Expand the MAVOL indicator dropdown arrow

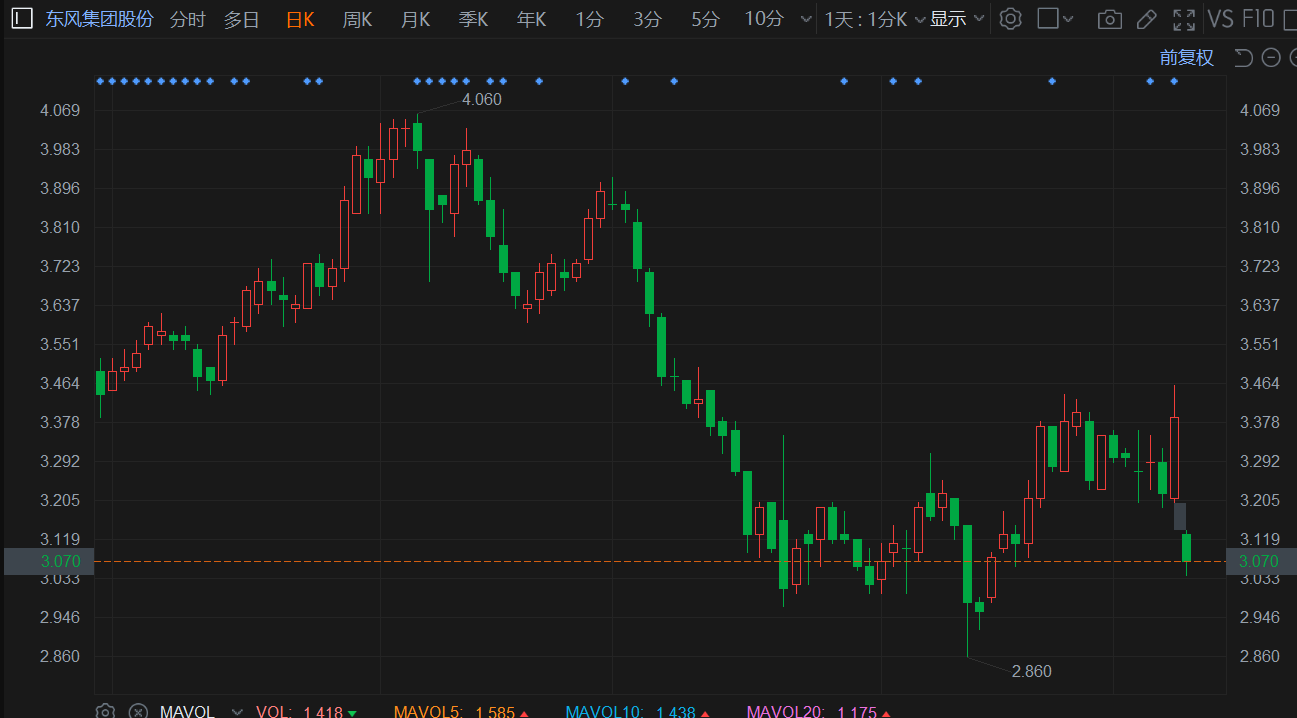pos(237,711)
